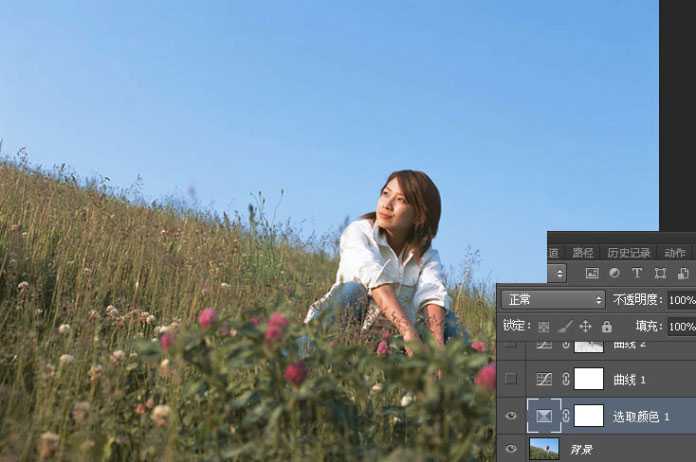The height and width of the screenshot is (462, 696).
Task: Switch to the 路径 tab
Action: pos(582,253)
